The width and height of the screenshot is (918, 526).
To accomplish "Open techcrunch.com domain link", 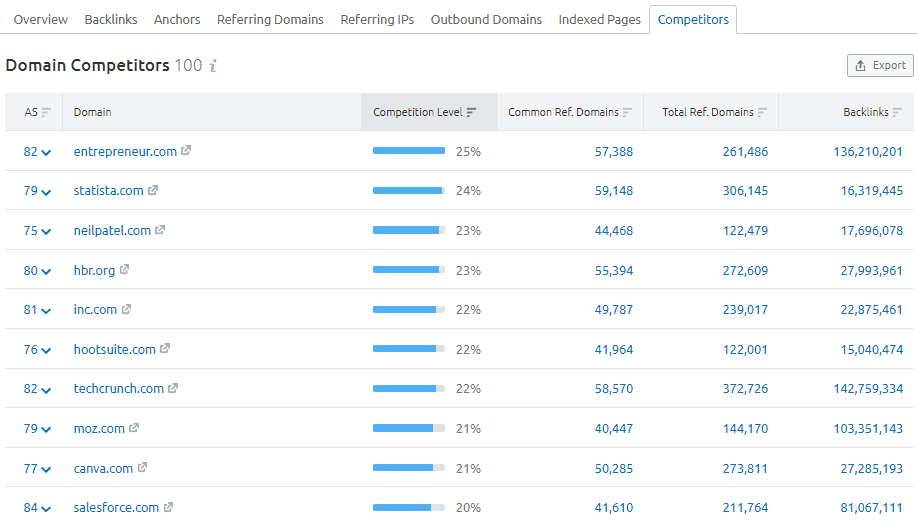I will (119, 389).
